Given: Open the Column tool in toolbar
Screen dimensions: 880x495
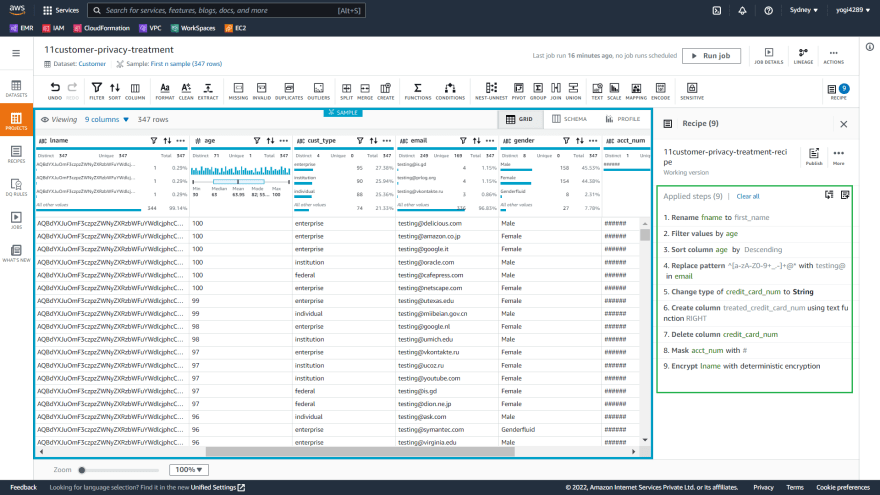Looking at the screenshot, I should (x=135, y=91).
